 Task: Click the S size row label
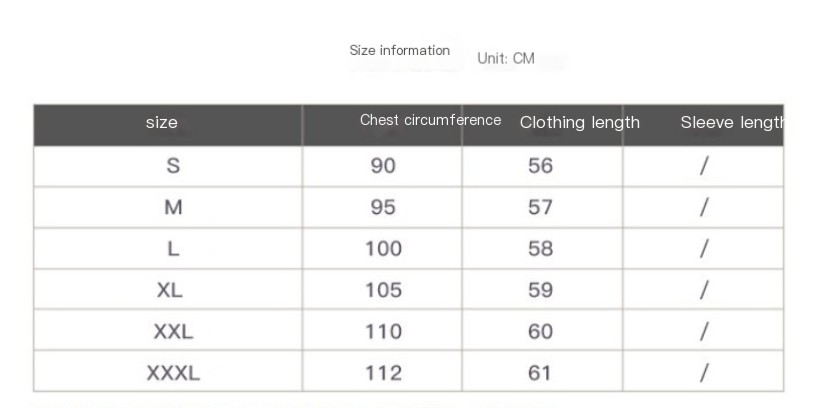[173, 166]
